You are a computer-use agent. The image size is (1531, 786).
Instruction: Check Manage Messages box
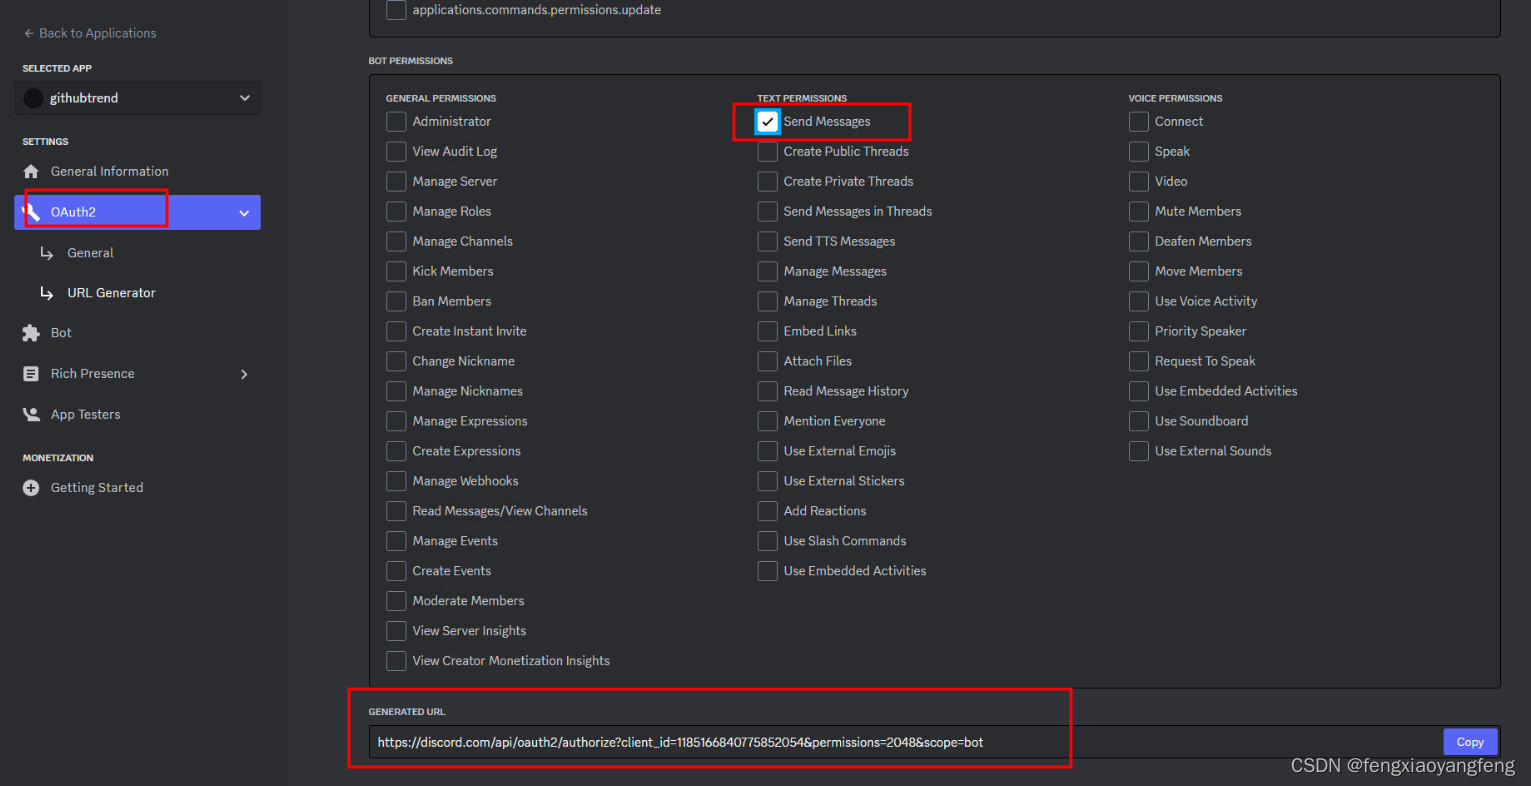[x=767, y=271]
